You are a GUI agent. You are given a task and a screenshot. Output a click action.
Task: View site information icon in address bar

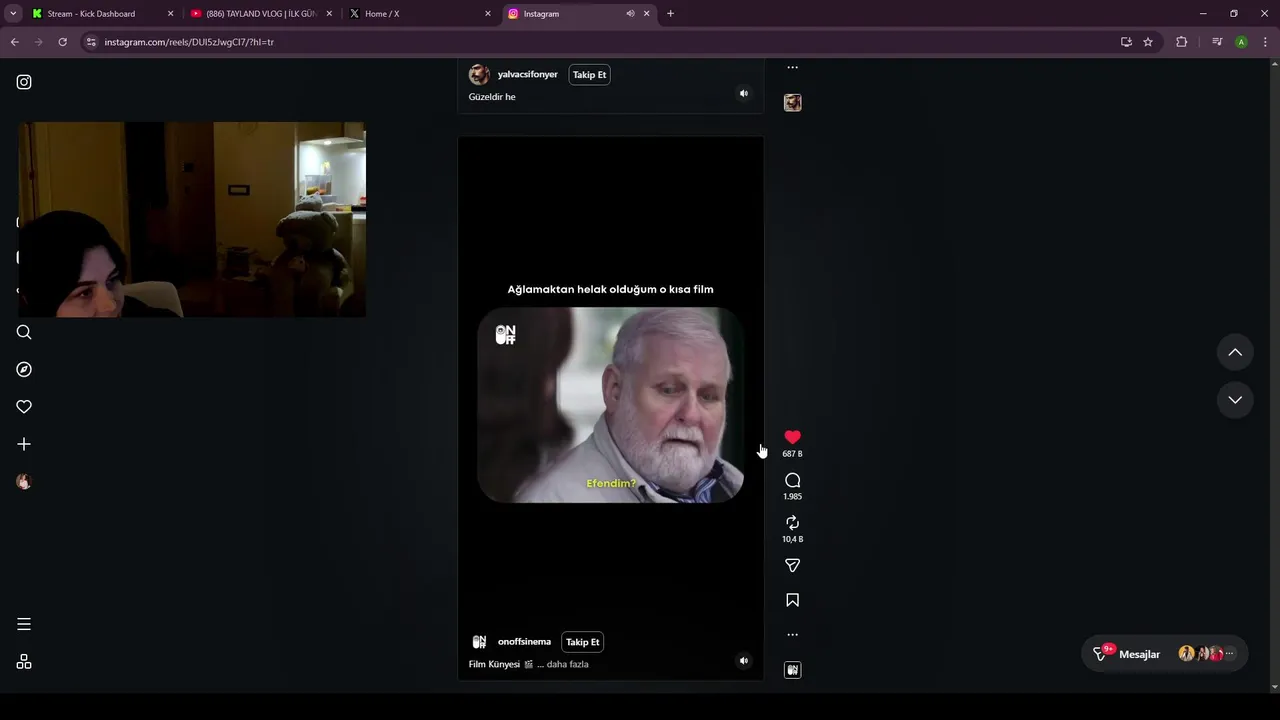pos(91,42)
